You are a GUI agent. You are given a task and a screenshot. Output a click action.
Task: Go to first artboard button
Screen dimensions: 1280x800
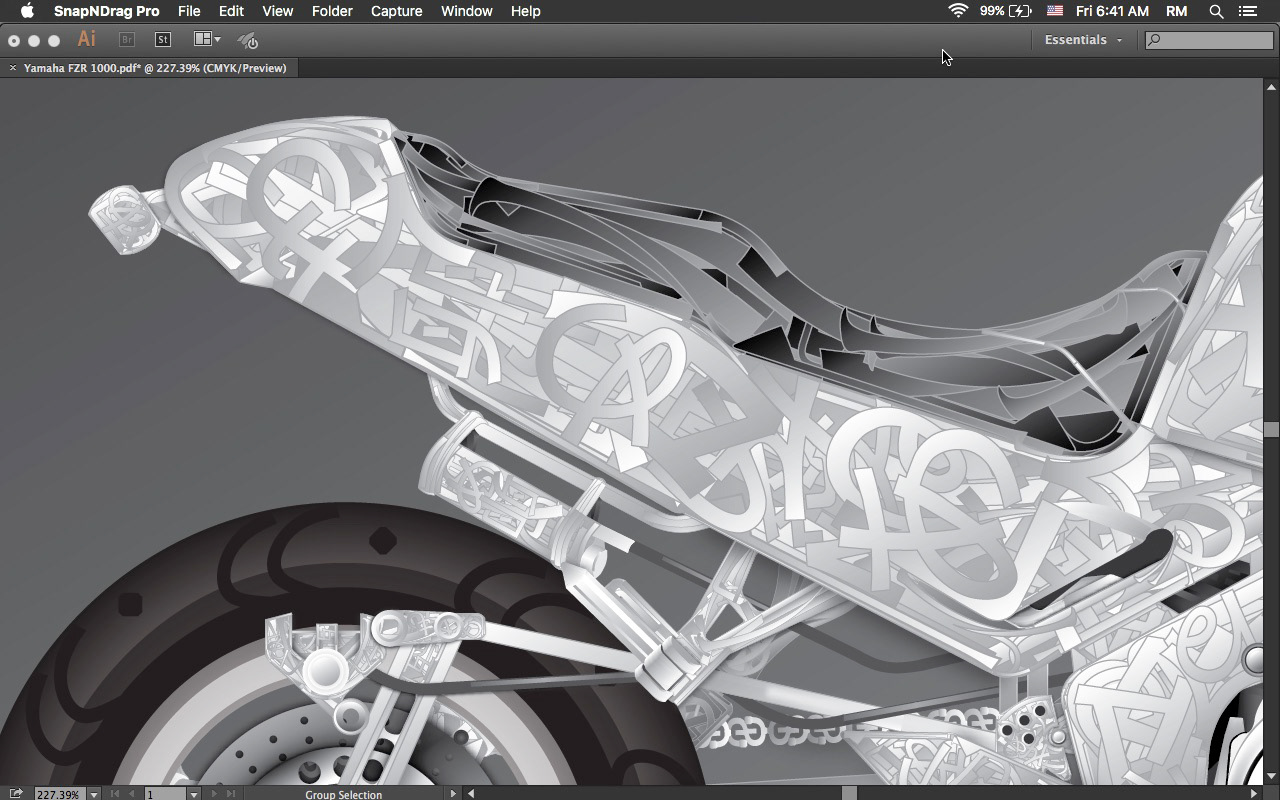(114, 794)
